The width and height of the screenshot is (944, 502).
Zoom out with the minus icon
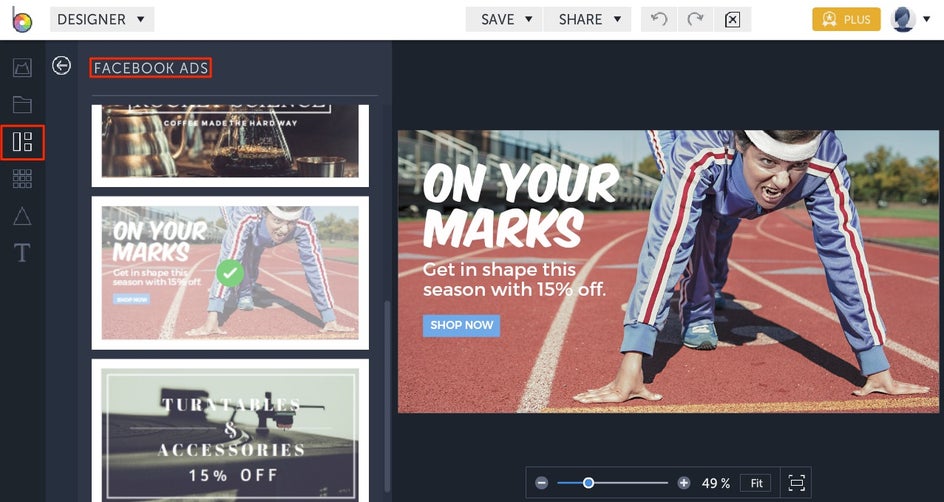542,483
